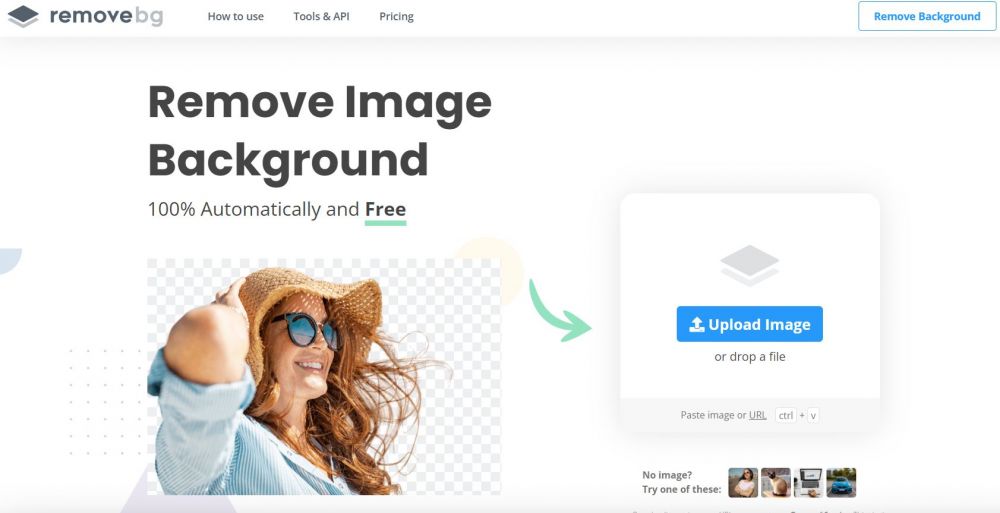Click the green curved arrow graphic

558,310
